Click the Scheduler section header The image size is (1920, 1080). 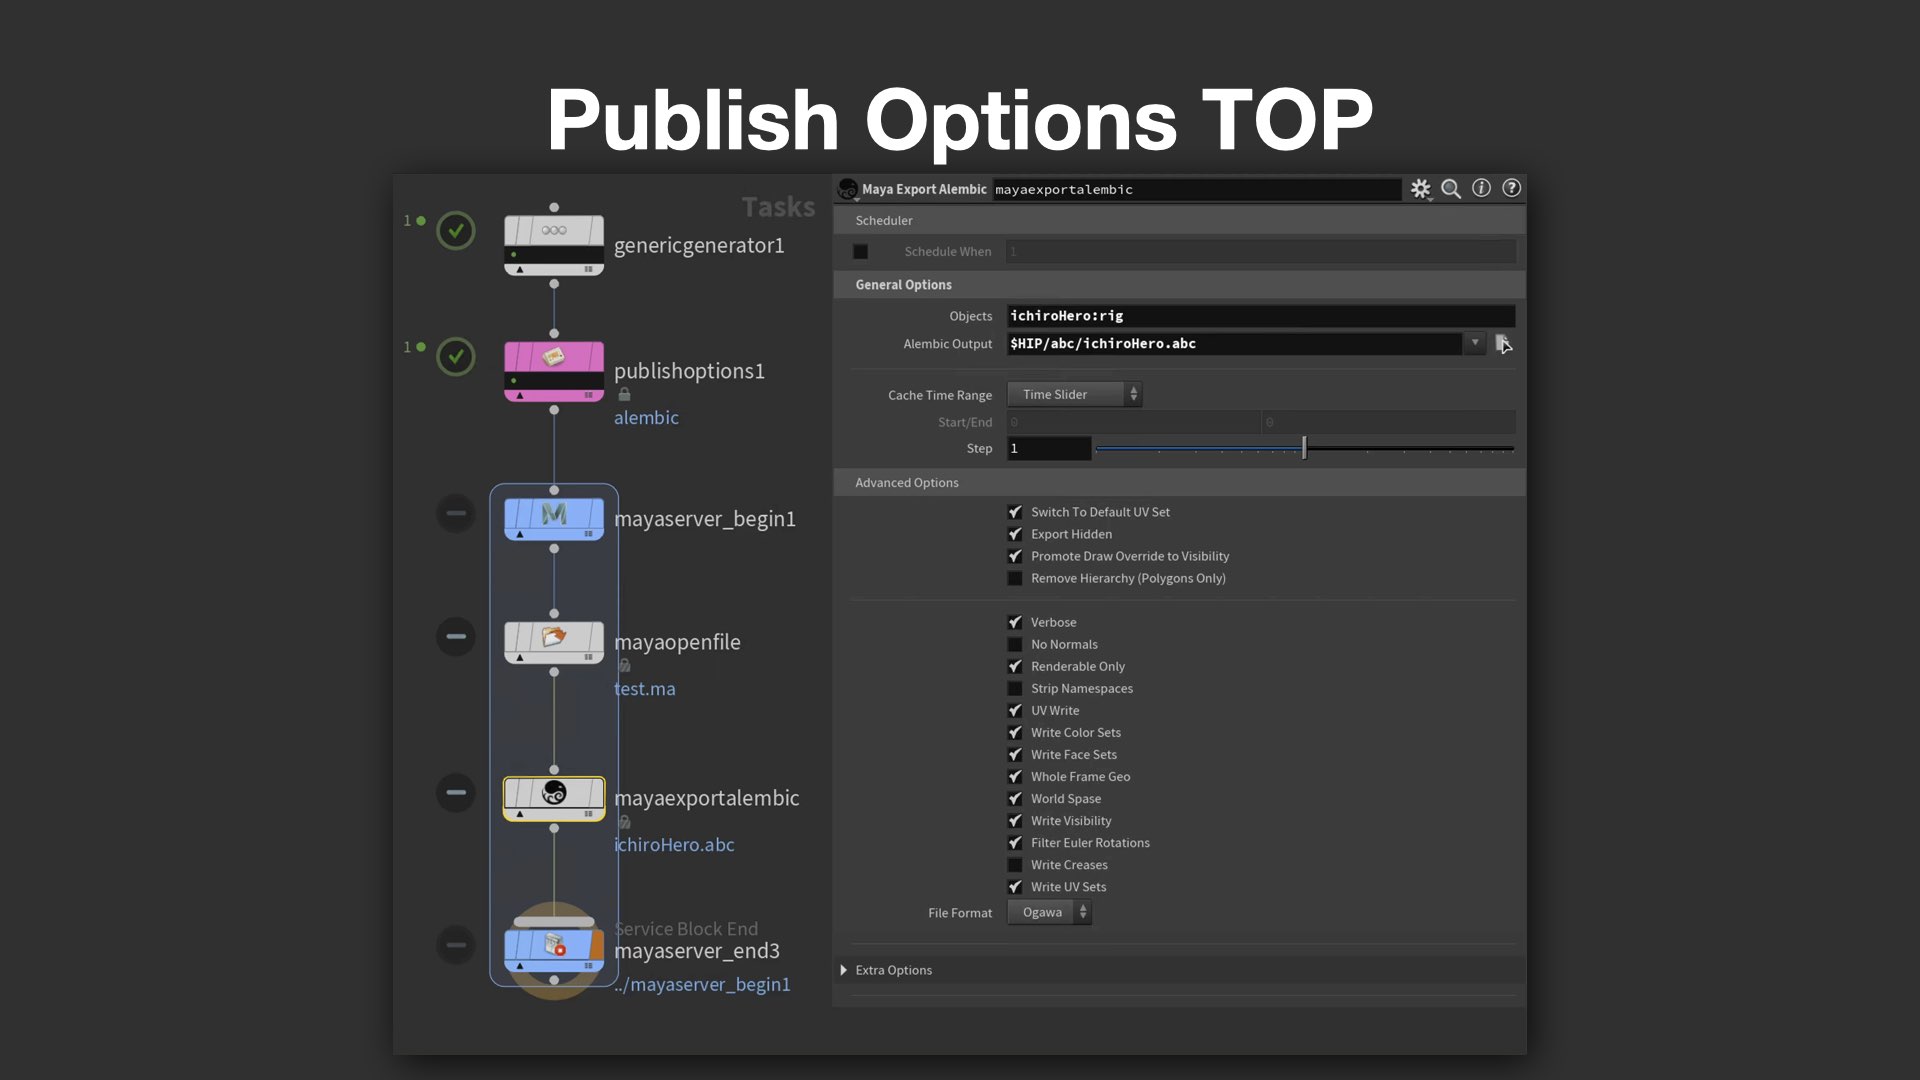click(1179, 220)
